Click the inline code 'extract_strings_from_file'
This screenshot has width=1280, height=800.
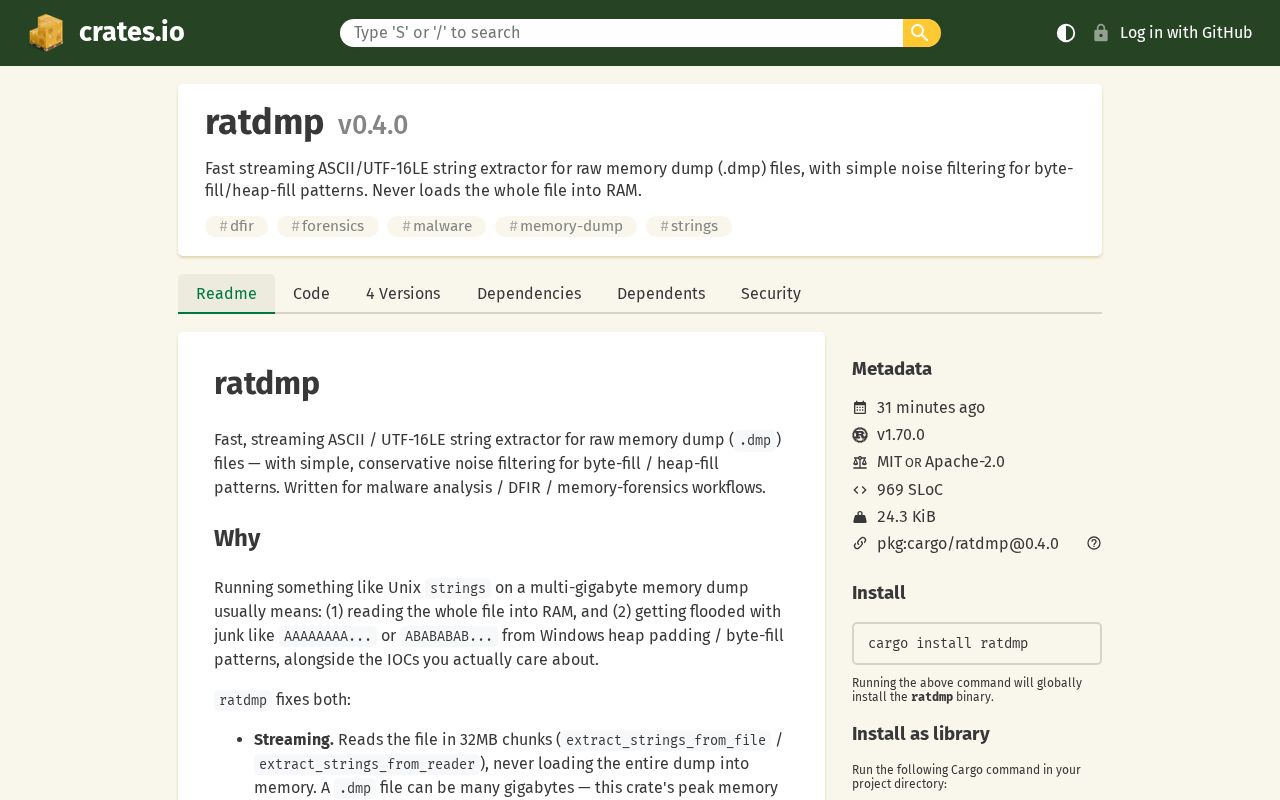click(x=666, y=740)
